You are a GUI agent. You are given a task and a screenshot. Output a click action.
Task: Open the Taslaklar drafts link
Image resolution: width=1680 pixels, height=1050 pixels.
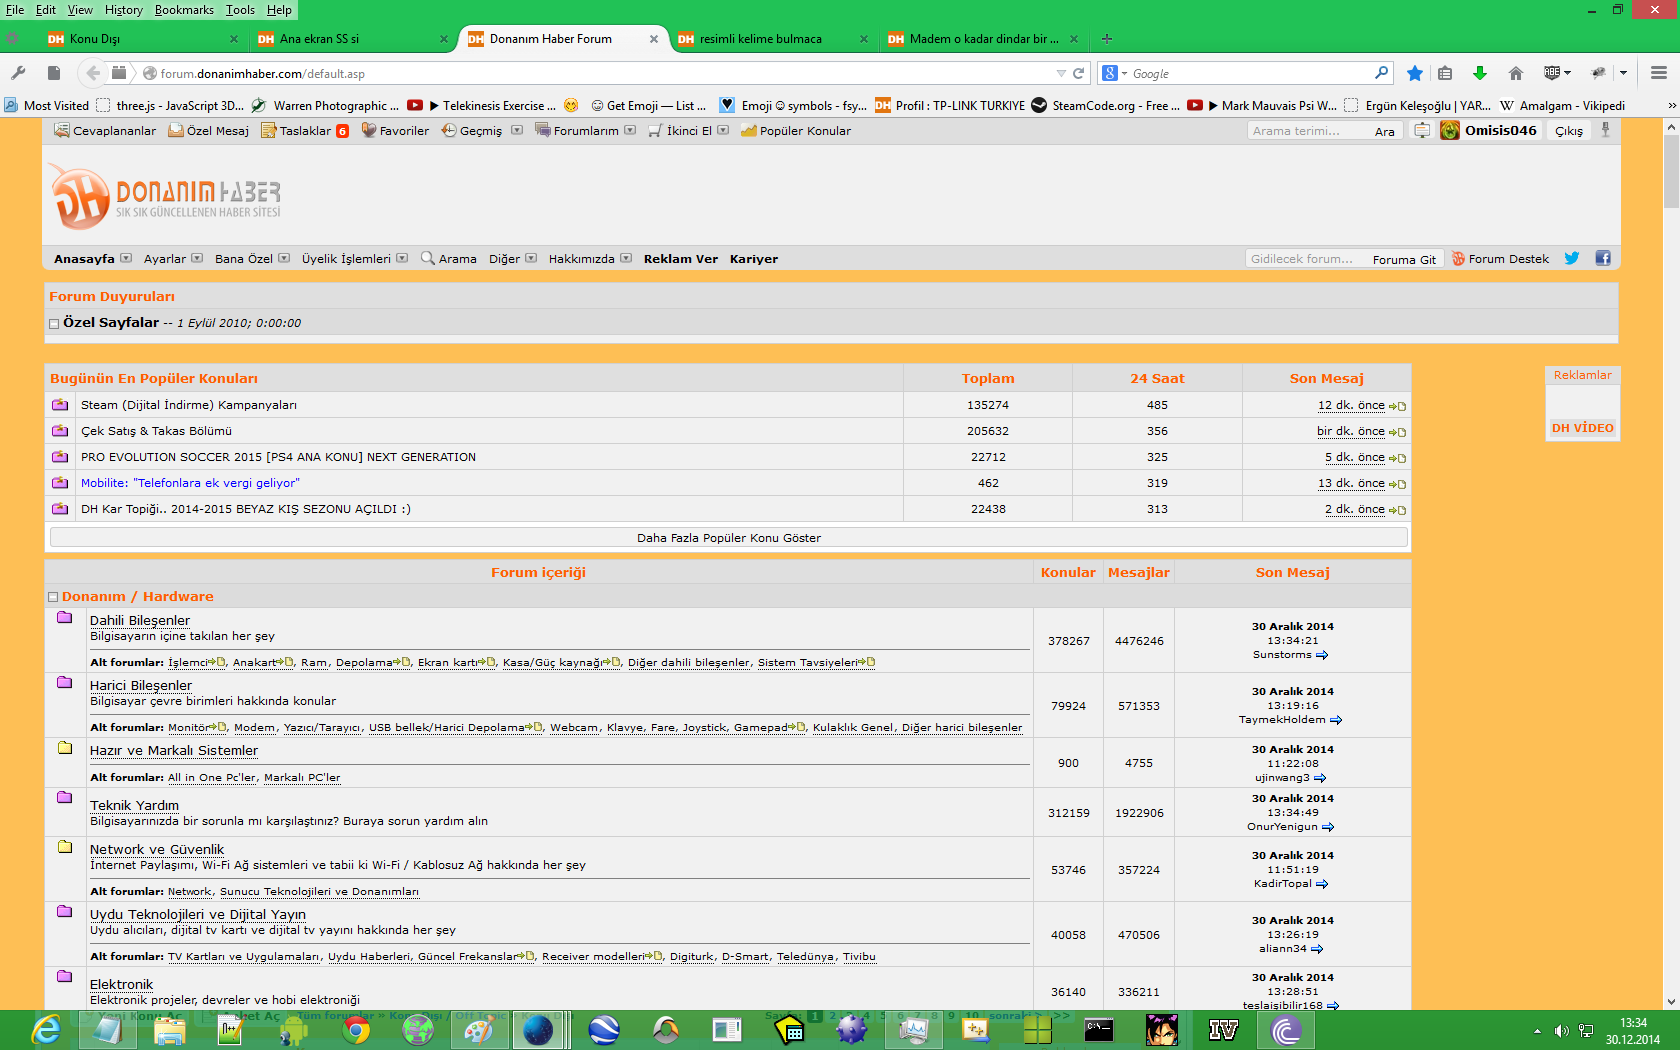click(x=305, y=131)
